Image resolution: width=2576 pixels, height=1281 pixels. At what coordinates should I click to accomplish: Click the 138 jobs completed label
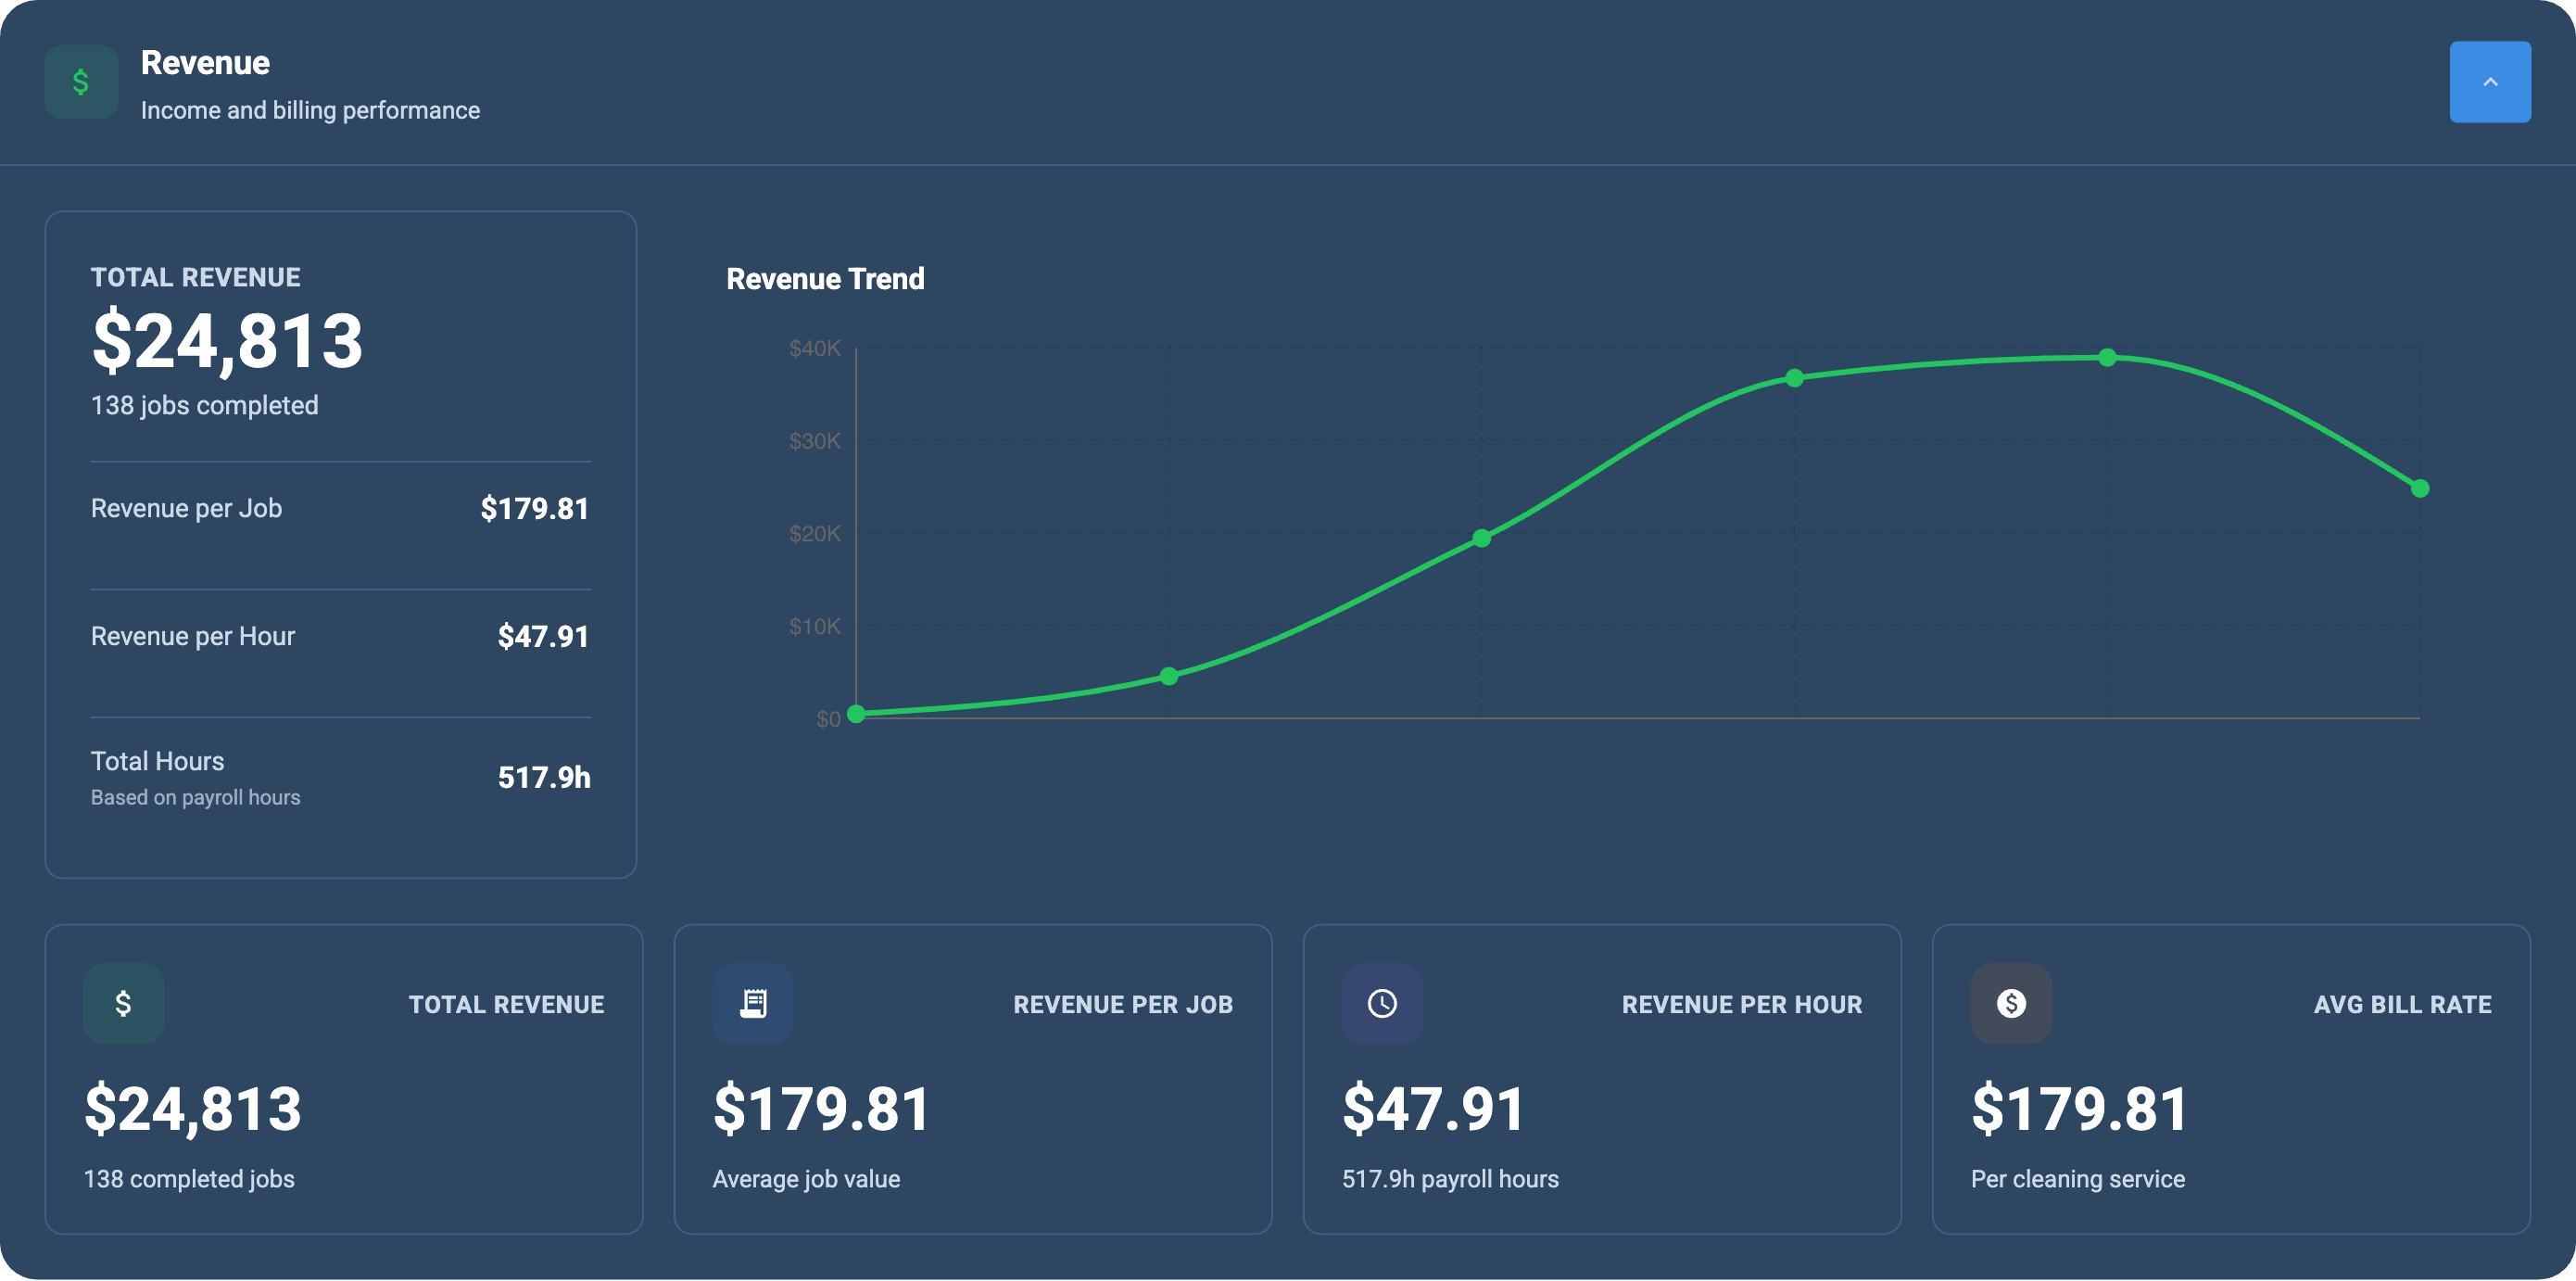tap(204, 405)
